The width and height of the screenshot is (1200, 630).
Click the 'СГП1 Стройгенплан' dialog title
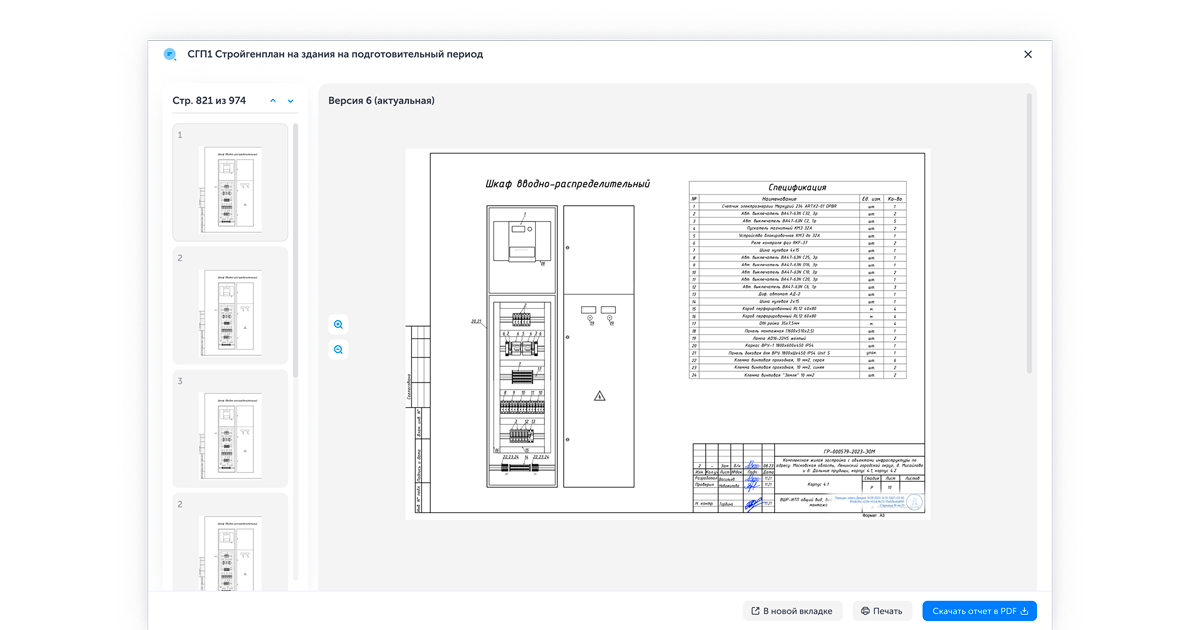click(x=335, y=55)
